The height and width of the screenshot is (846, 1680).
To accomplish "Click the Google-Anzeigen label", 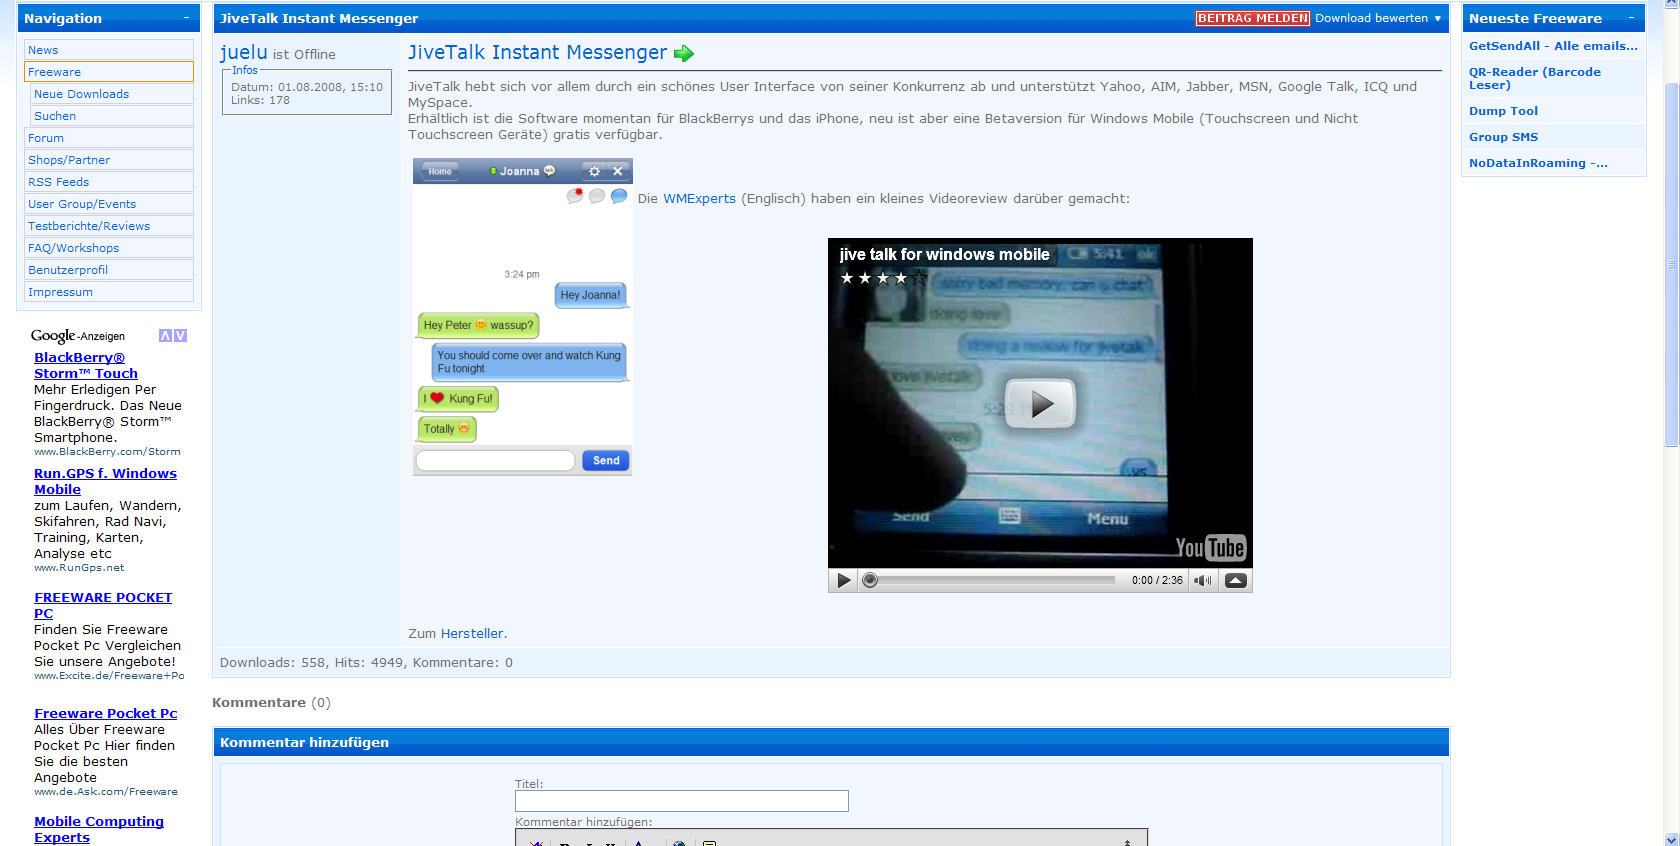I will pos(78,336).
